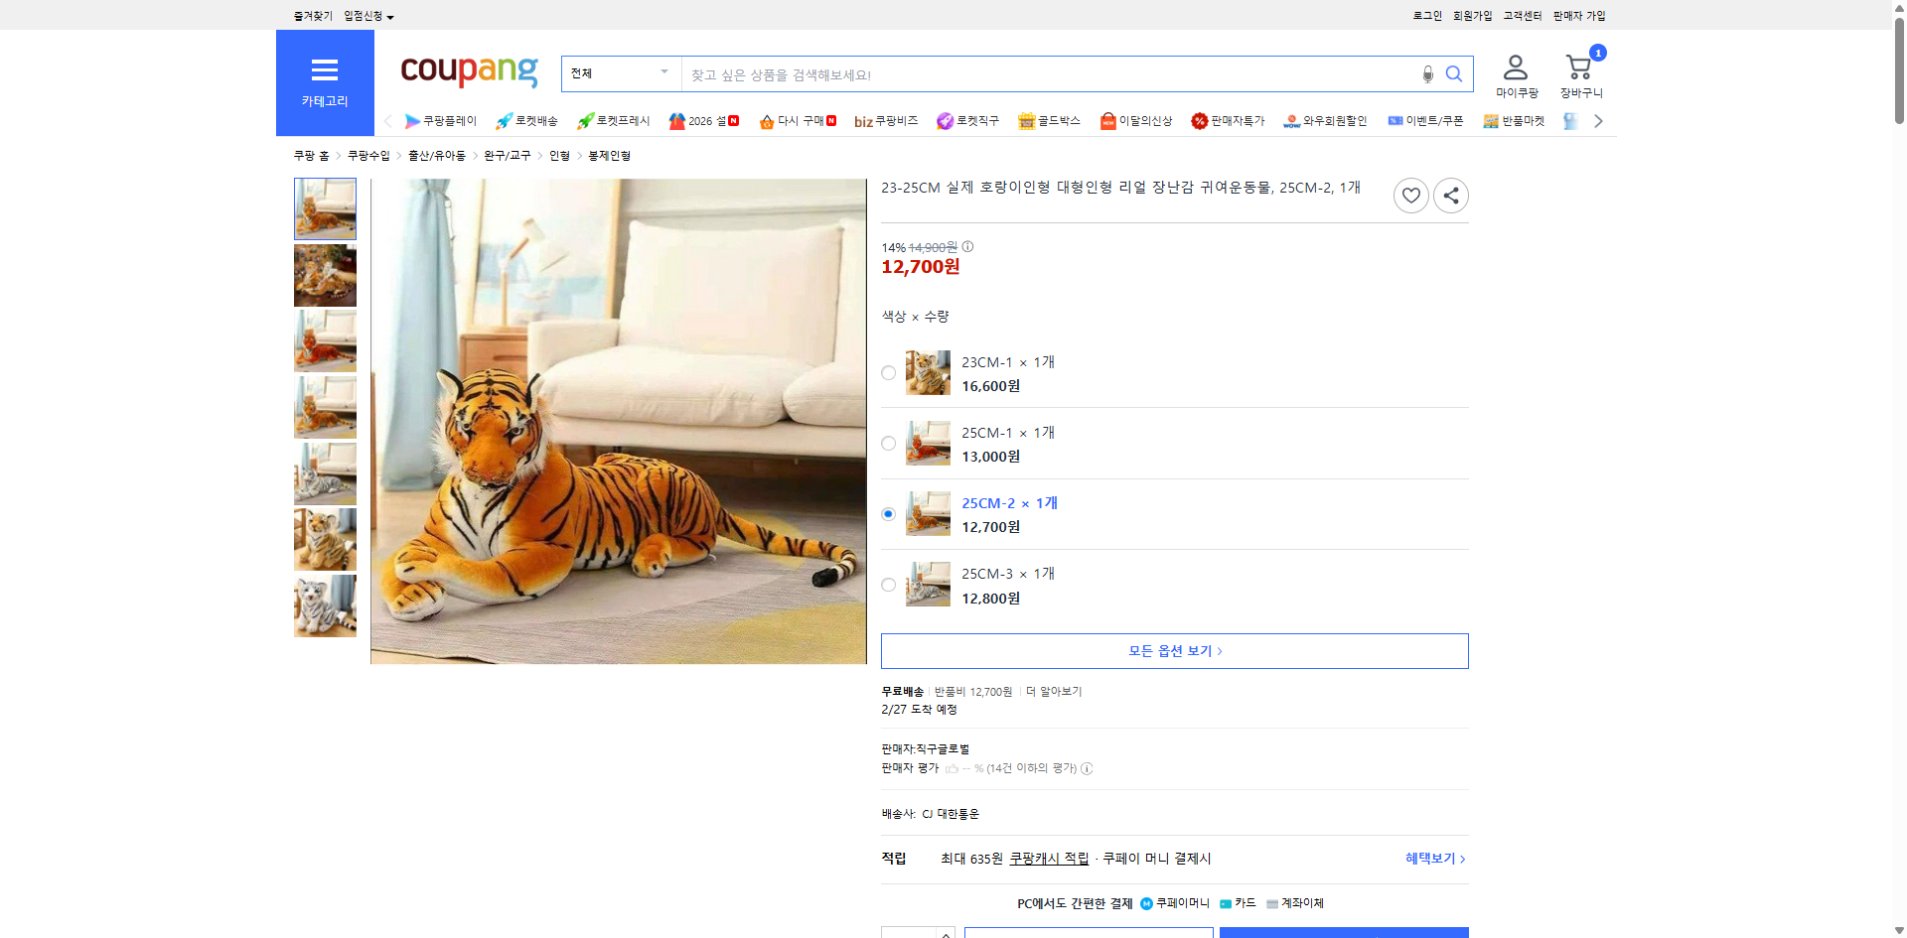Click the 모든 옵션 보기 button

1173,650
